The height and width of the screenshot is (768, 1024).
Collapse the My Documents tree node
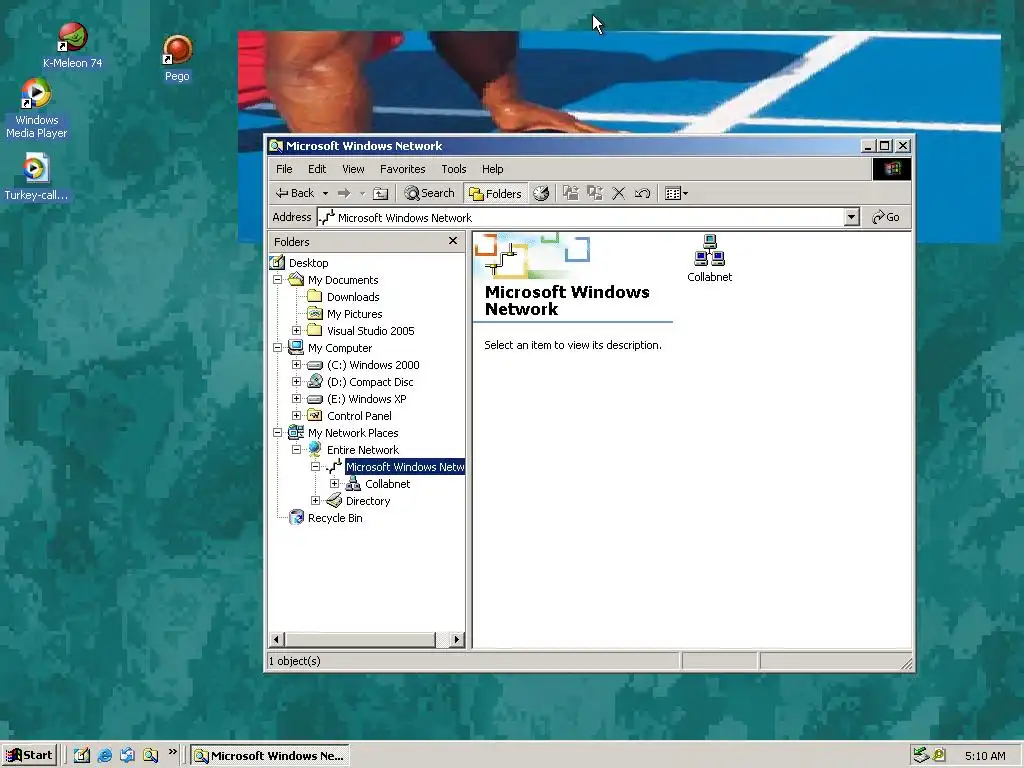pos(278,280)
